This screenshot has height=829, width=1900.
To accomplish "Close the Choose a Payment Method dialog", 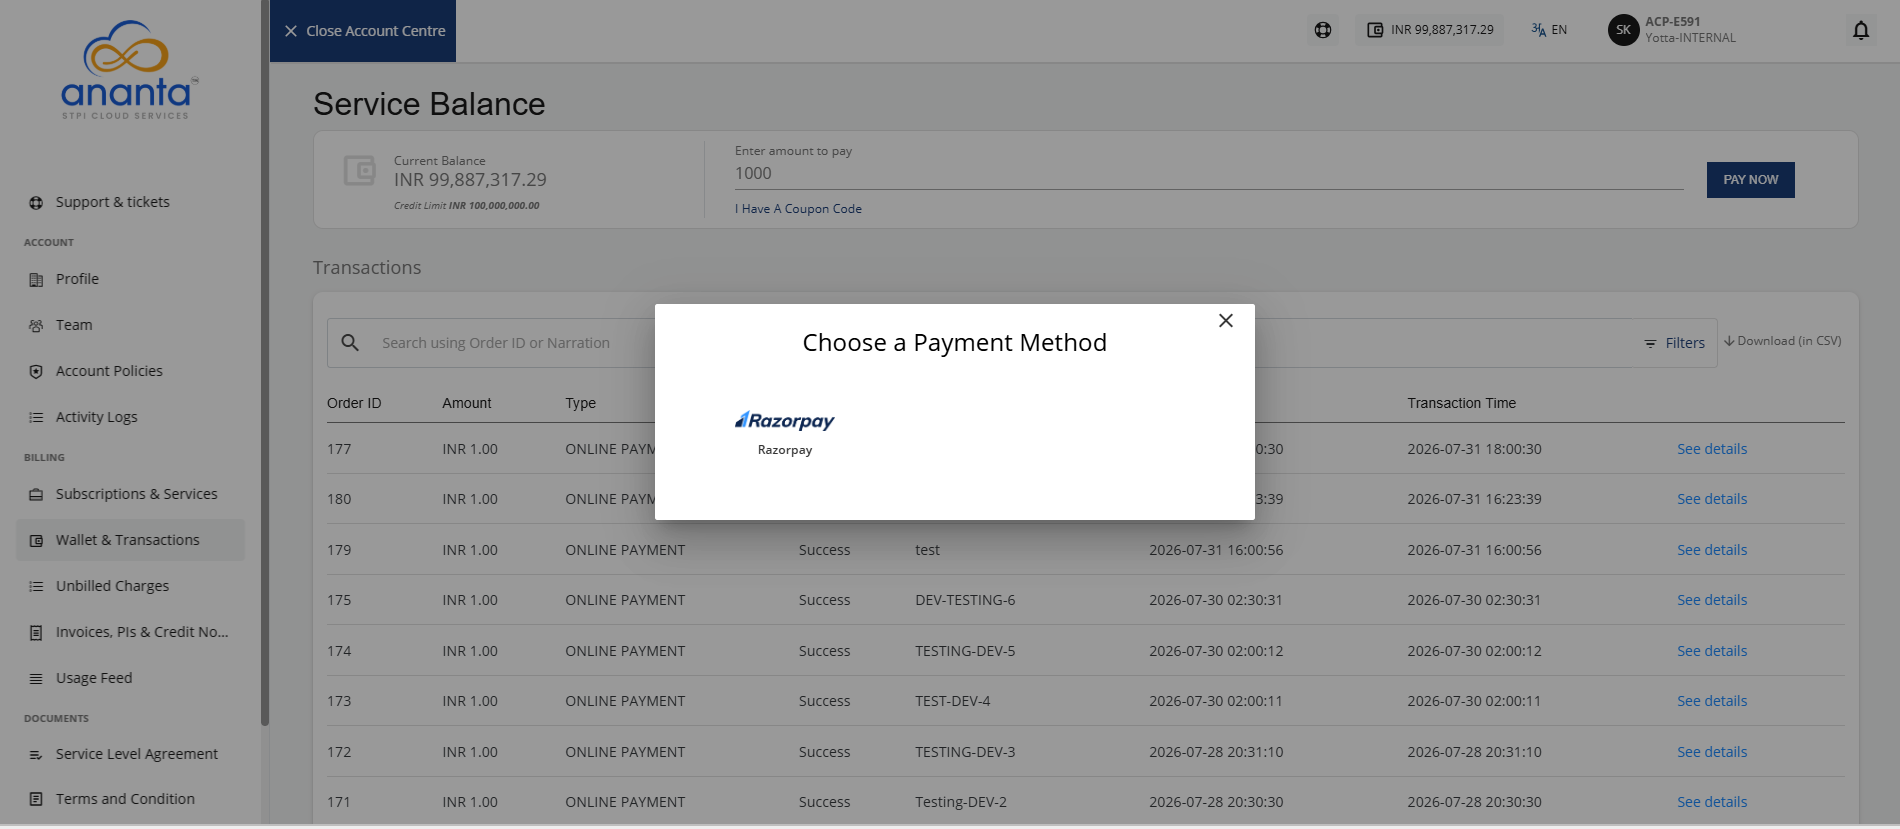I will pyautogui.click(x=1226, y=321).
